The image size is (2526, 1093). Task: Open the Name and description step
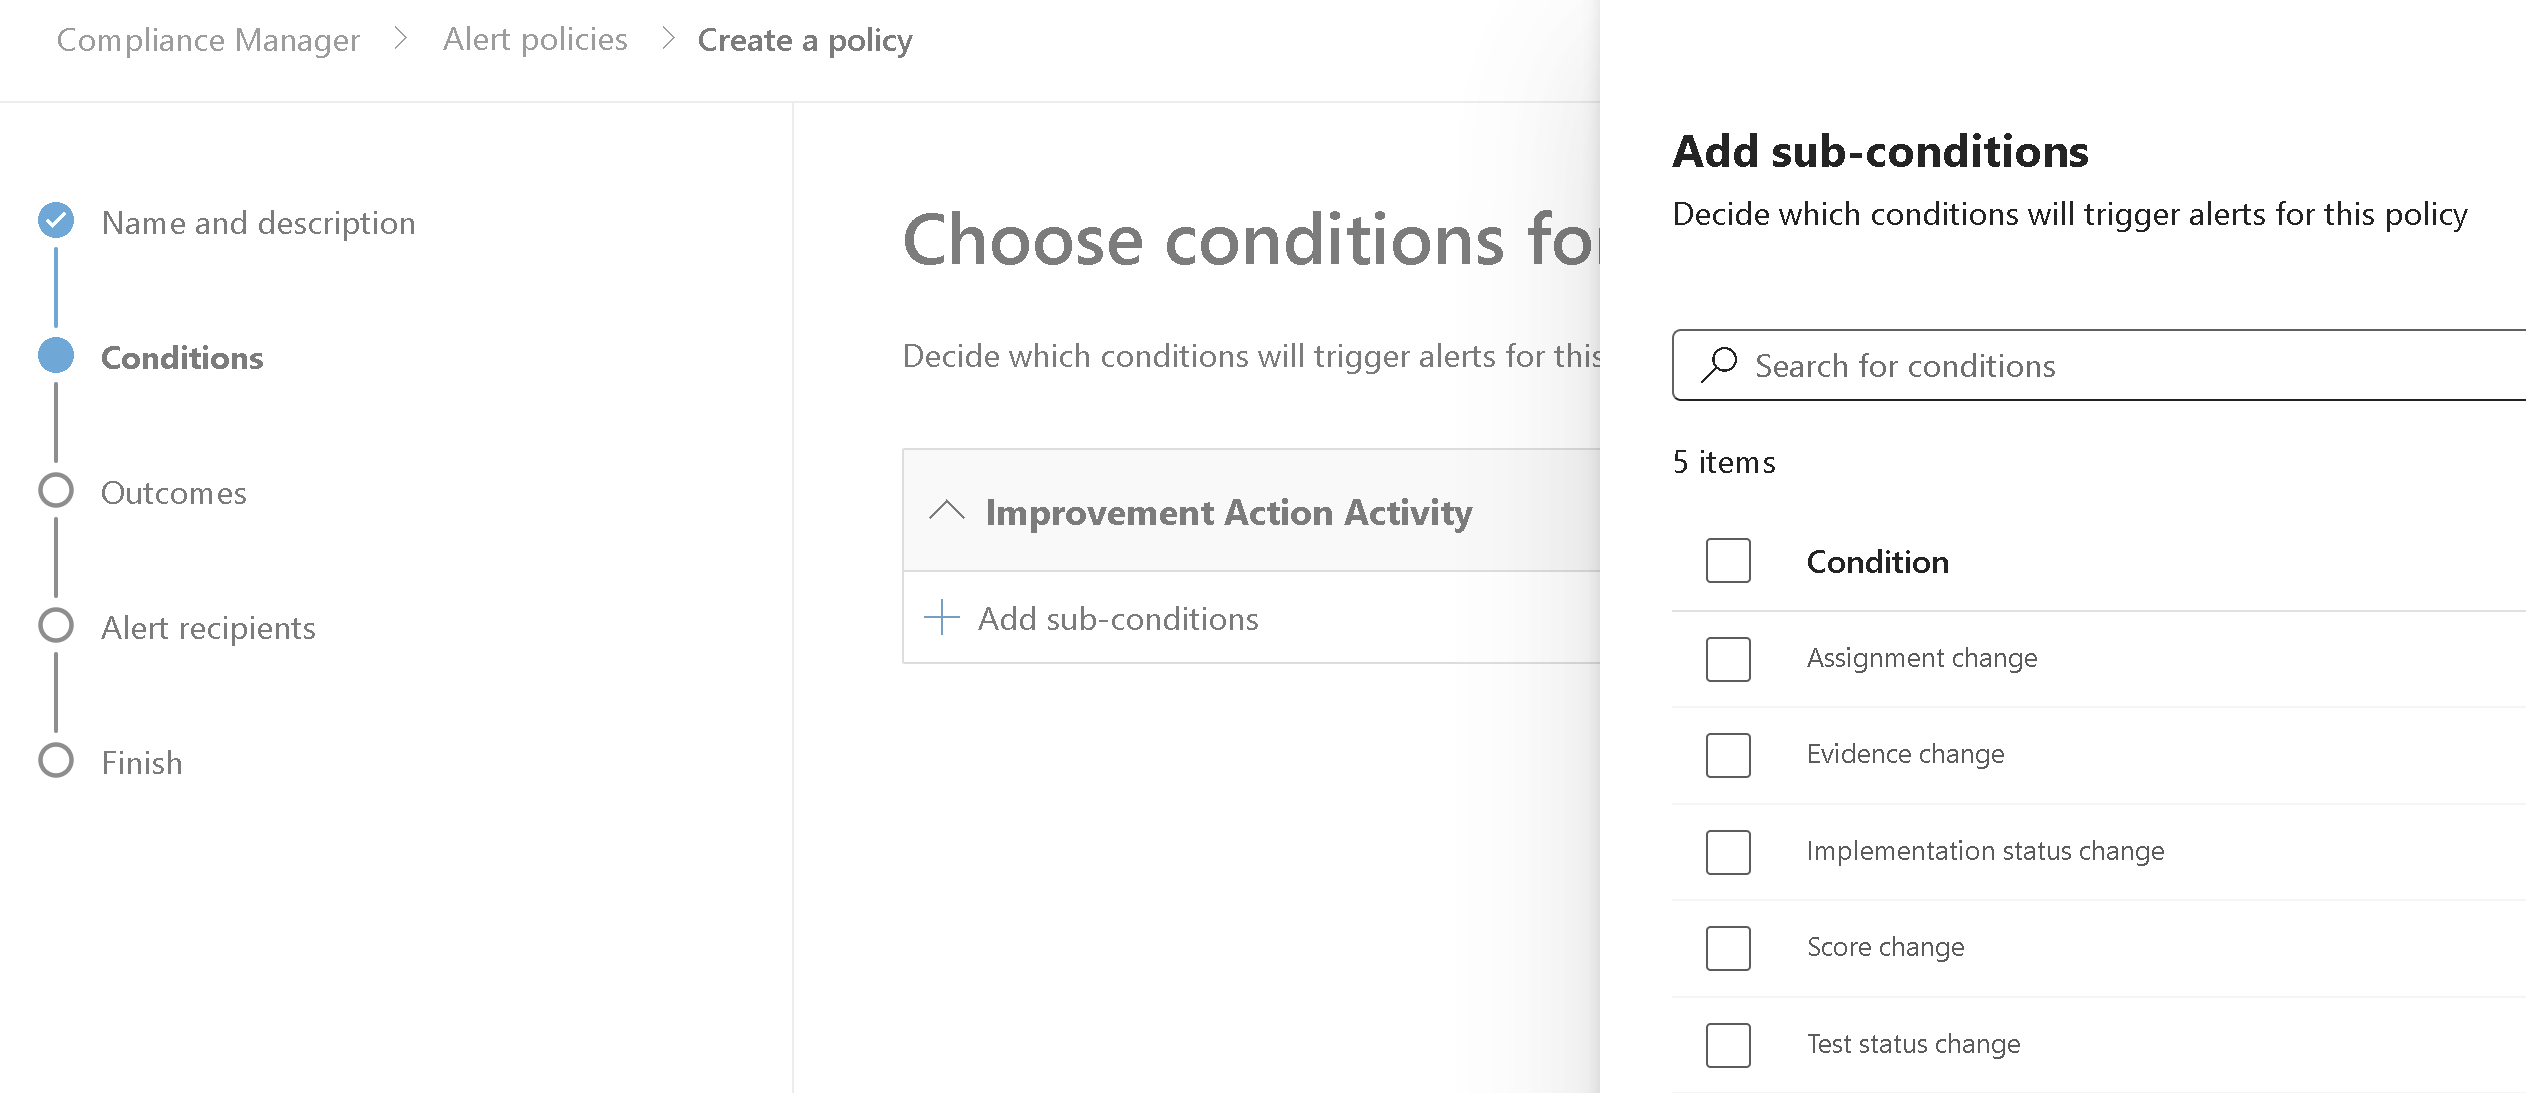click(x=258, y=223)
